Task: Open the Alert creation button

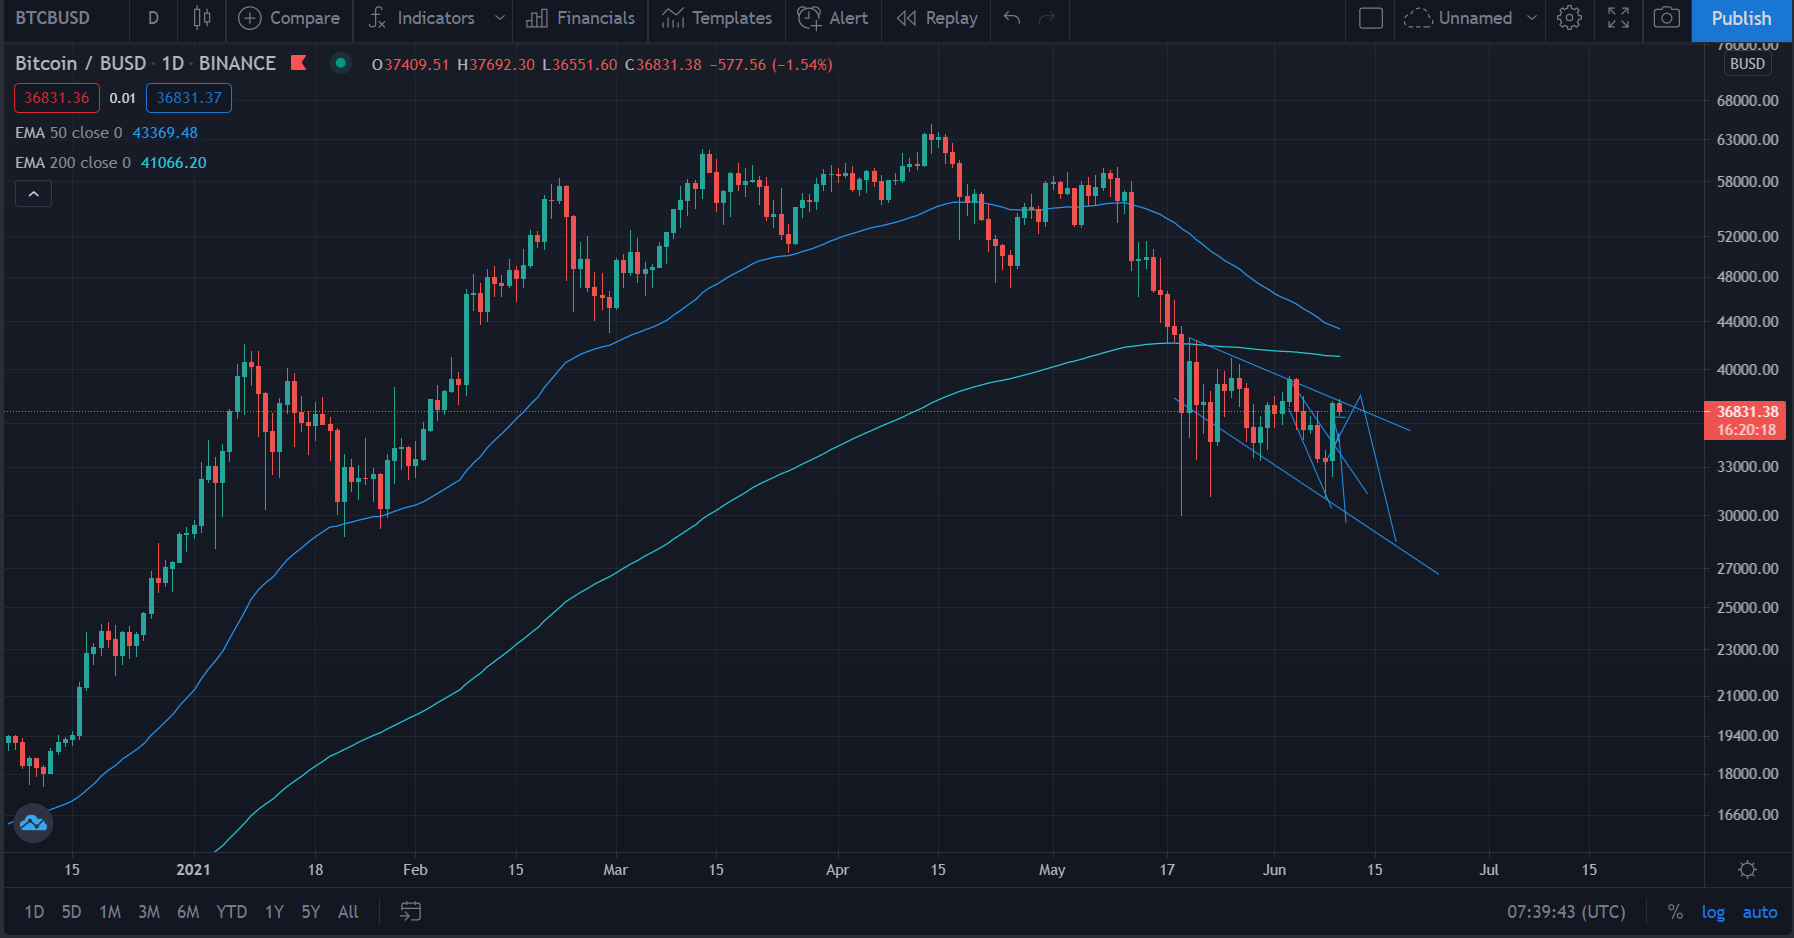Action: [x=833, y=18]
